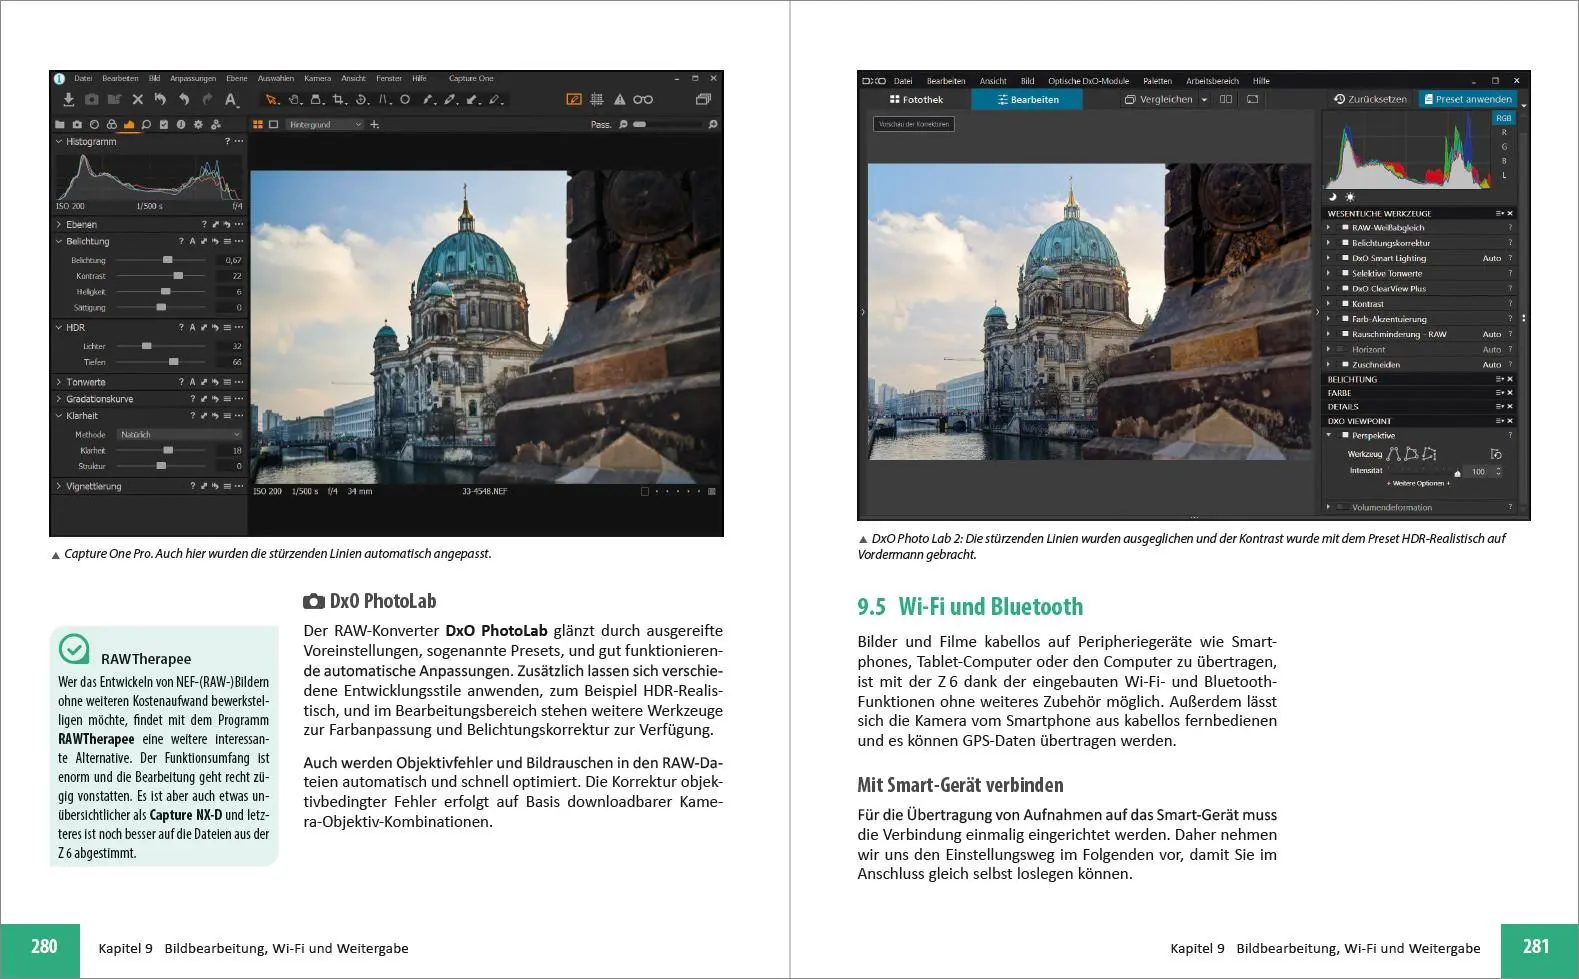Open the Optische DxO-Module menu
Viewport: 1579px width, 979px height.
coord(1088,81)
